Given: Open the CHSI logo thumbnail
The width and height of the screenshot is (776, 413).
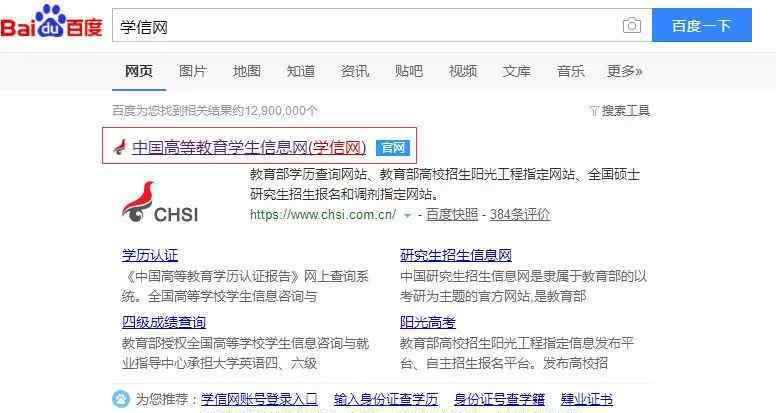Looking at the screenshot, I should tap(160, 203).
